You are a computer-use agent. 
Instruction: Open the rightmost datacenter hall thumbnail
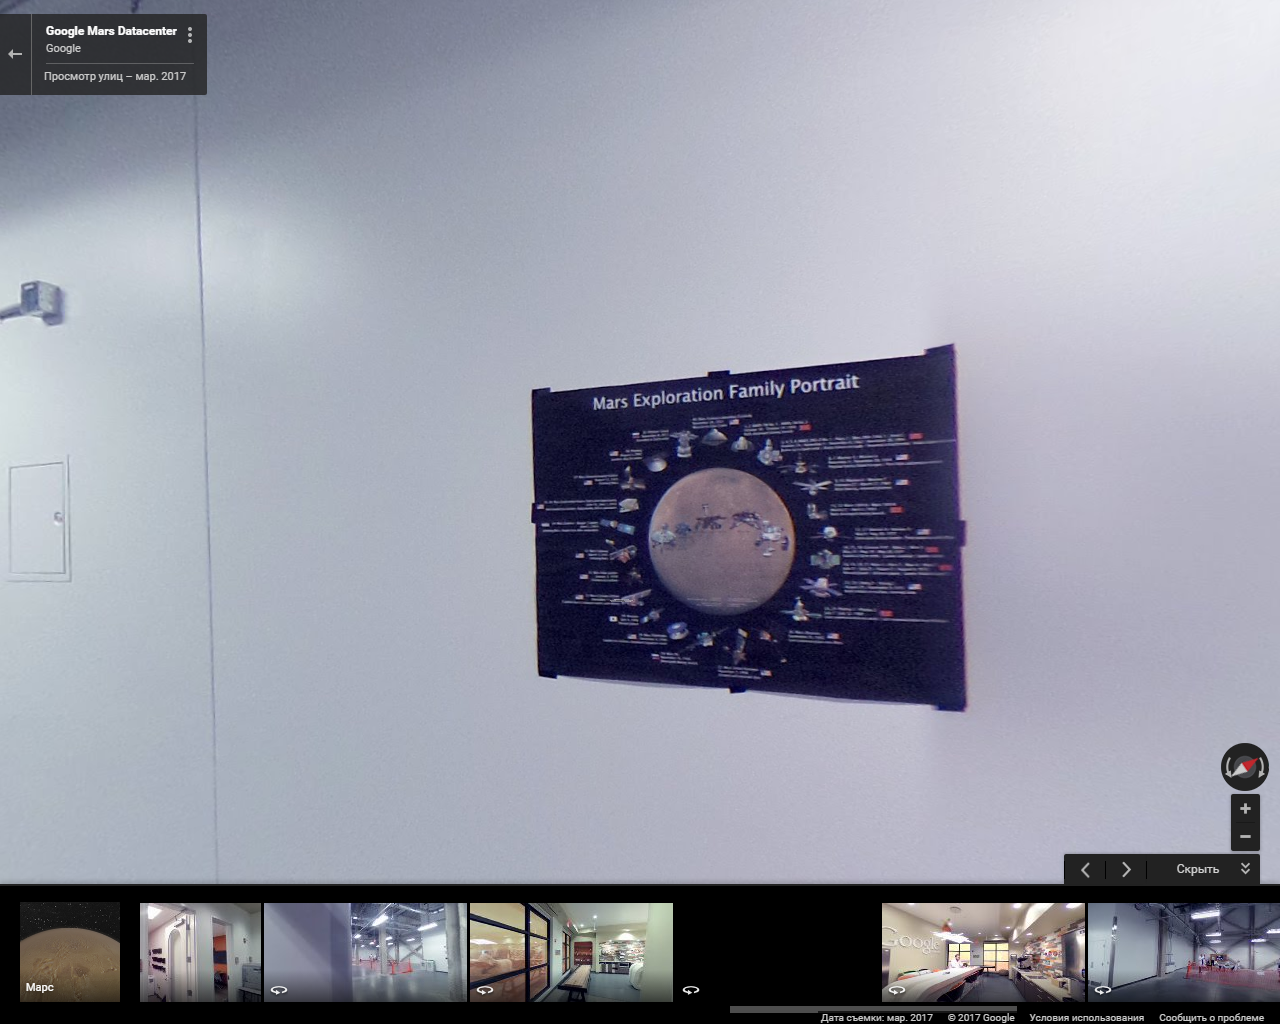(x=1184, y=952)
